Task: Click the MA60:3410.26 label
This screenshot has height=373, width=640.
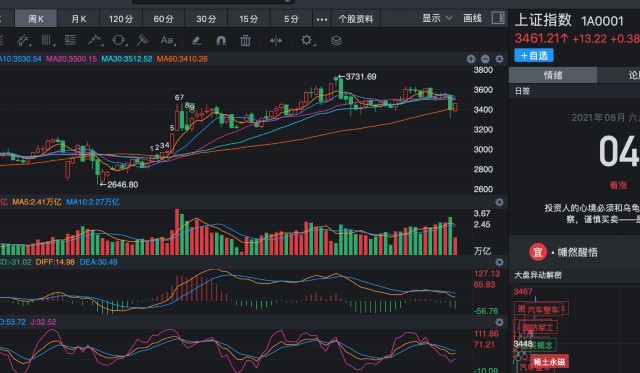Action: point(182,59)
